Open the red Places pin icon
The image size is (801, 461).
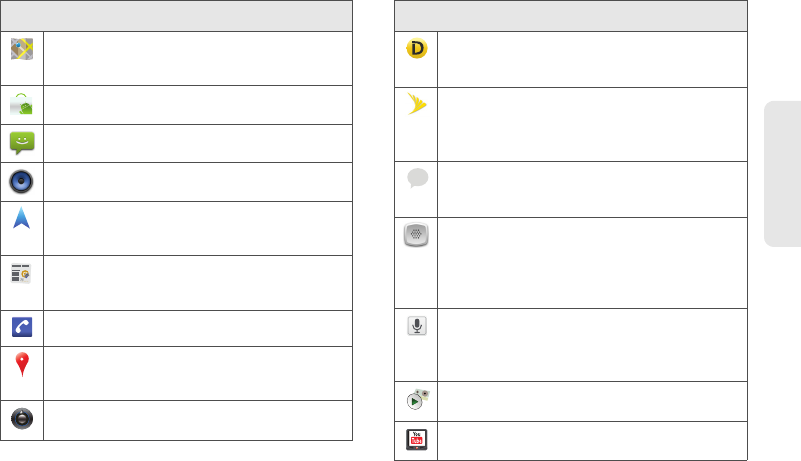[x=22, y=366]
